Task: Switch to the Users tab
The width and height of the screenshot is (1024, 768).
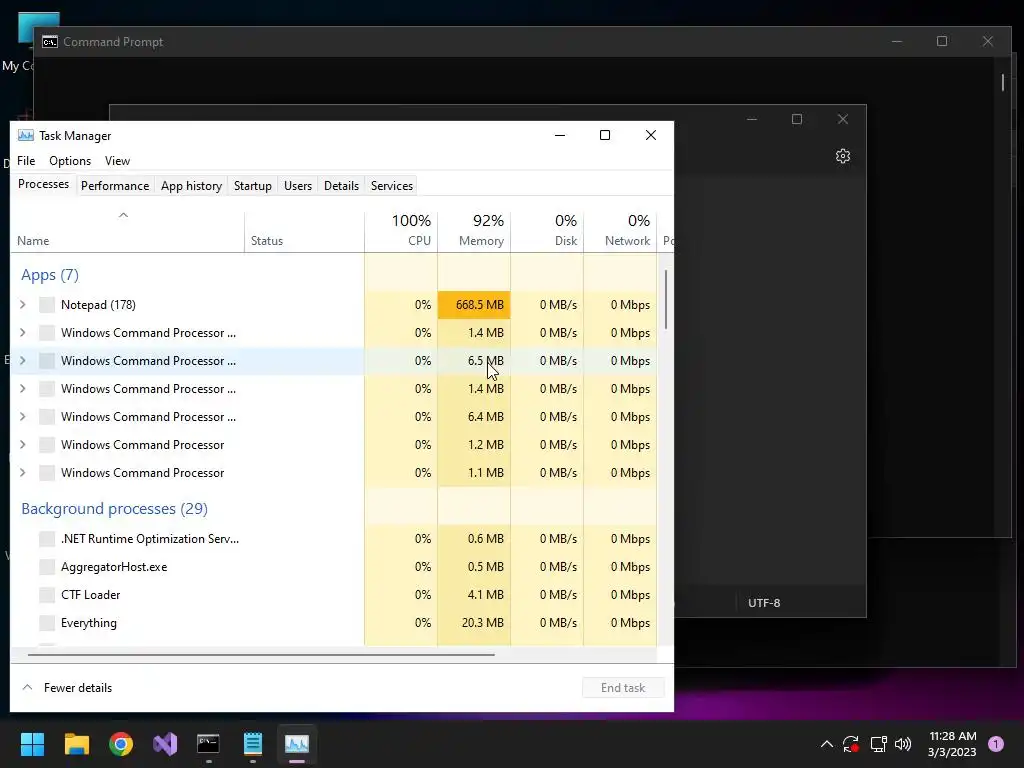Action: coord(298,186)
